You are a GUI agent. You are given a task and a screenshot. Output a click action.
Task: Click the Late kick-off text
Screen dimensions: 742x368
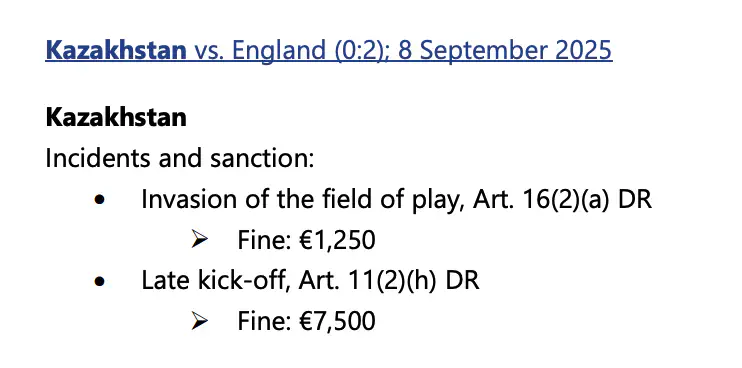216,281
